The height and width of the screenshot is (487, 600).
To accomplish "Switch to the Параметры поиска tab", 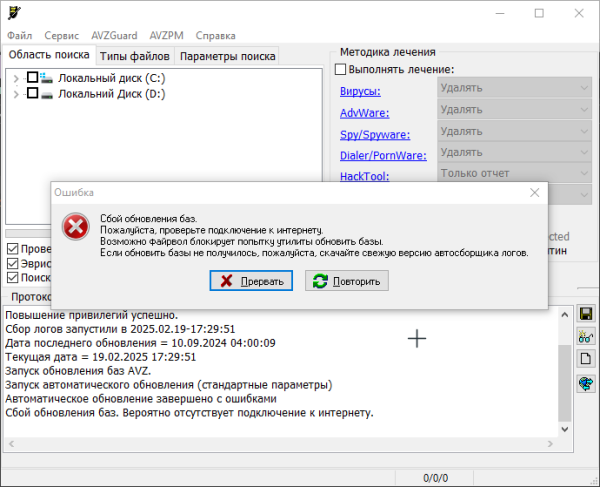I will pyautogui.click(x=227, y=56).
